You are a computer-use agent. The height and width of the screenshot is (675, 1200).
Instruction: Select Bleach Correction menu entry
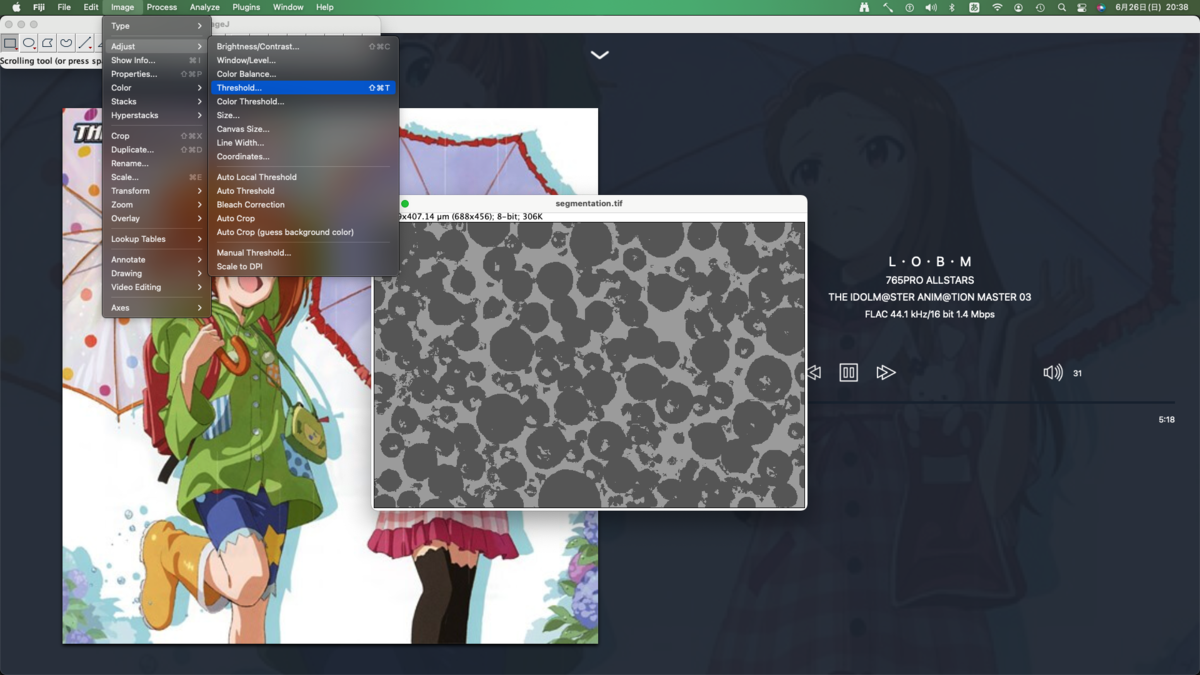click(x=303, y=205)
